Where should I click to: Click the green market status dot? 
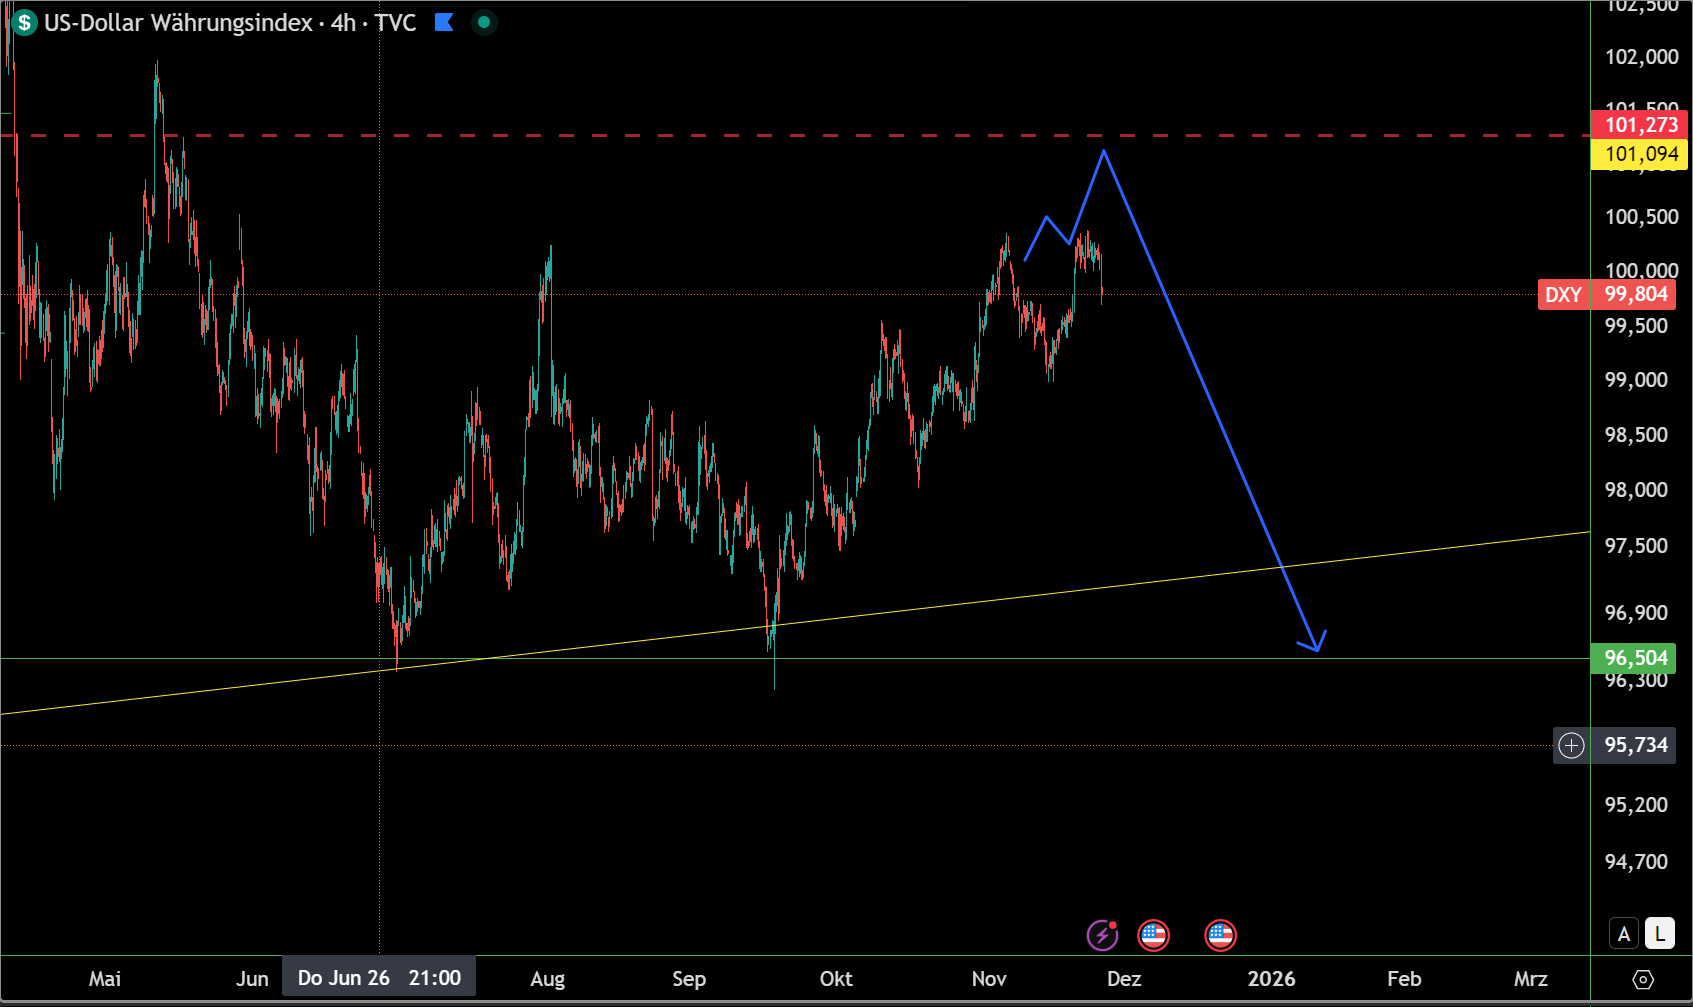[x=484, y=22]
